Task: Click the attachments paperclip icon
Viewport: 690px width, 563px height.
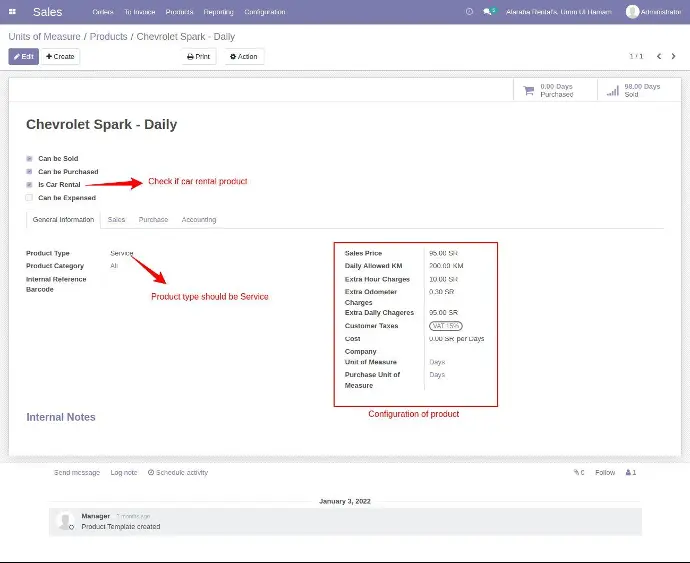Action: (576, 472)
